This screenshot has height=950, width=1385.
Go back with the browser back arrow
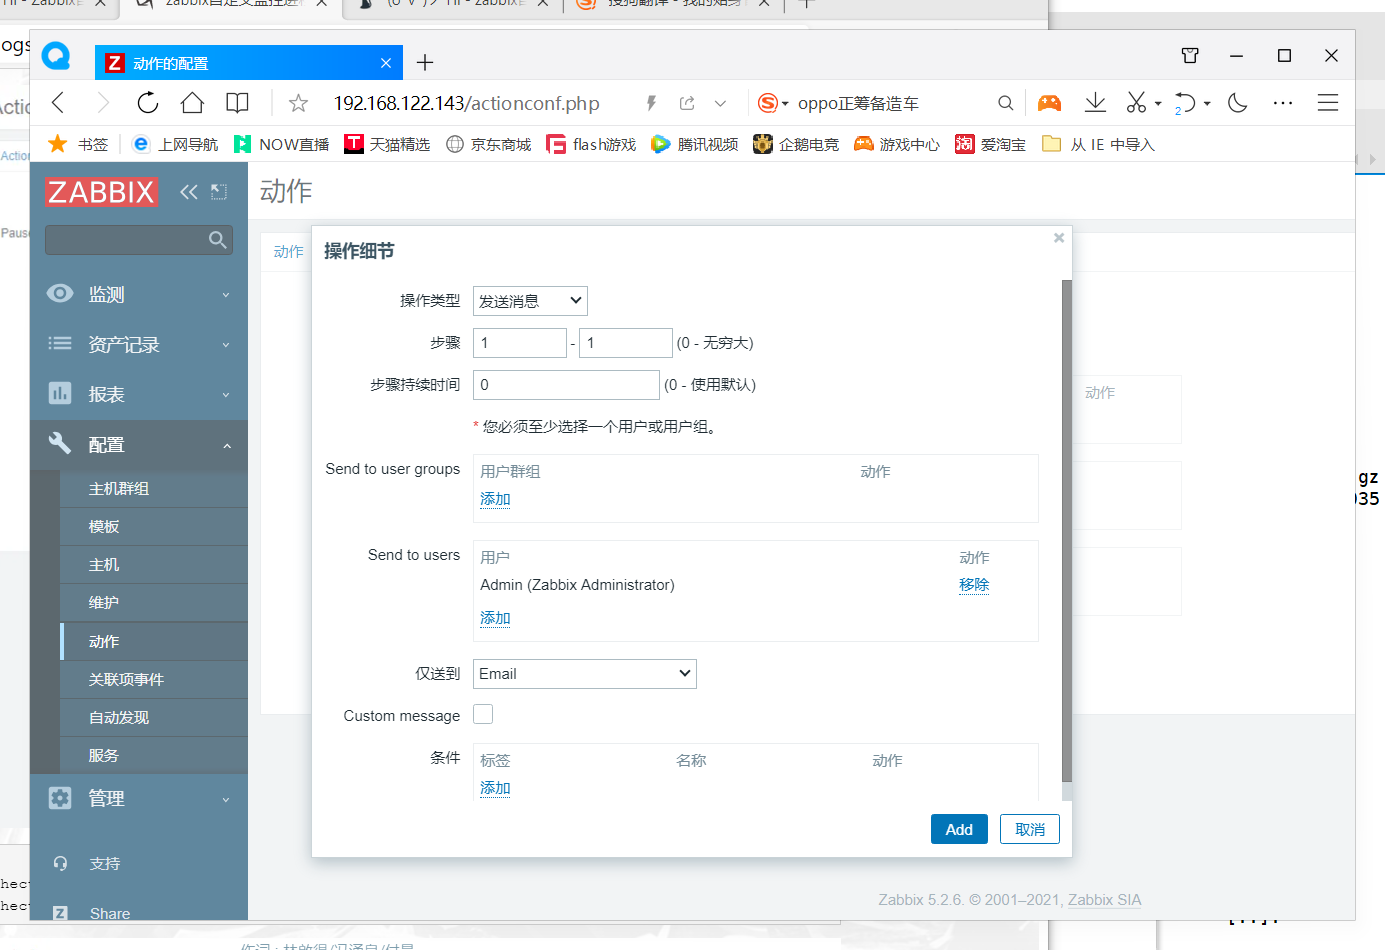coord(58,103)
